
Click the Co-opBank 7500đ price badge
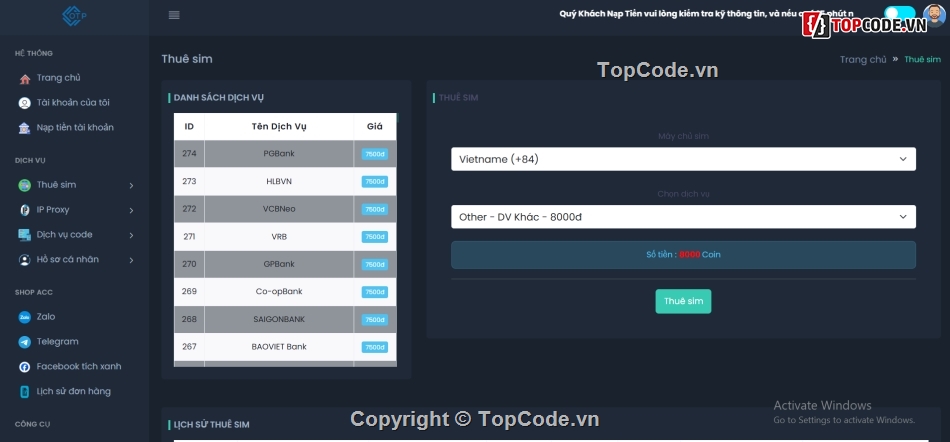(x=375, y=292)
